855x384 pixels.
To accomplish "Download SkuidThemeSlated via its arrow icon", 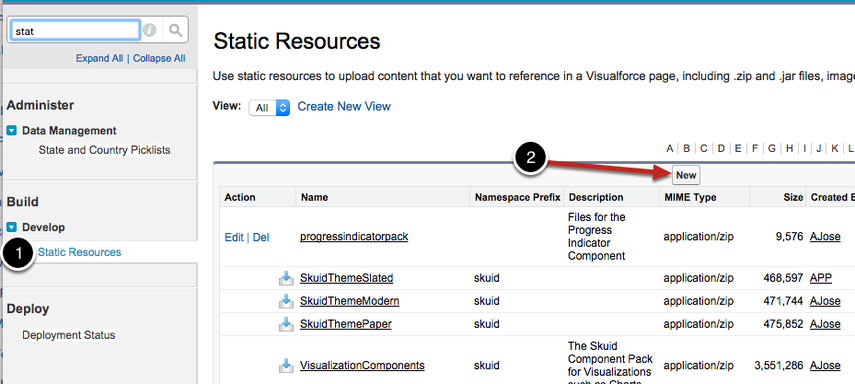I will click(x=286, y=278).
